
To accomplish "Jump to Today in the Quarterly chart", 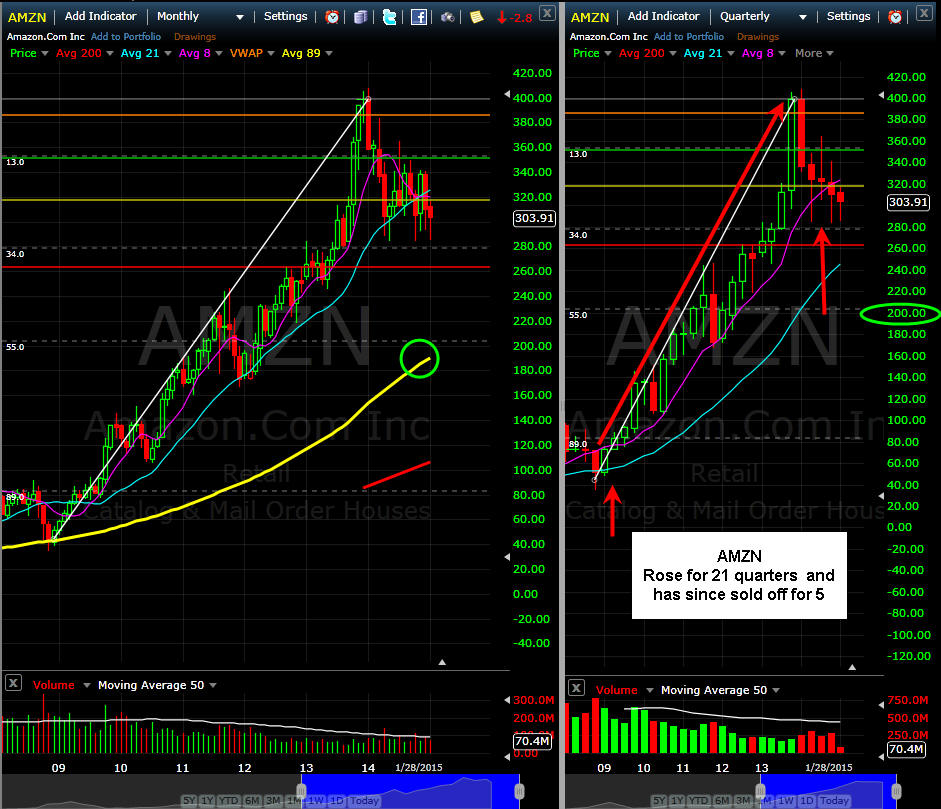I will (x=834, y=801).
